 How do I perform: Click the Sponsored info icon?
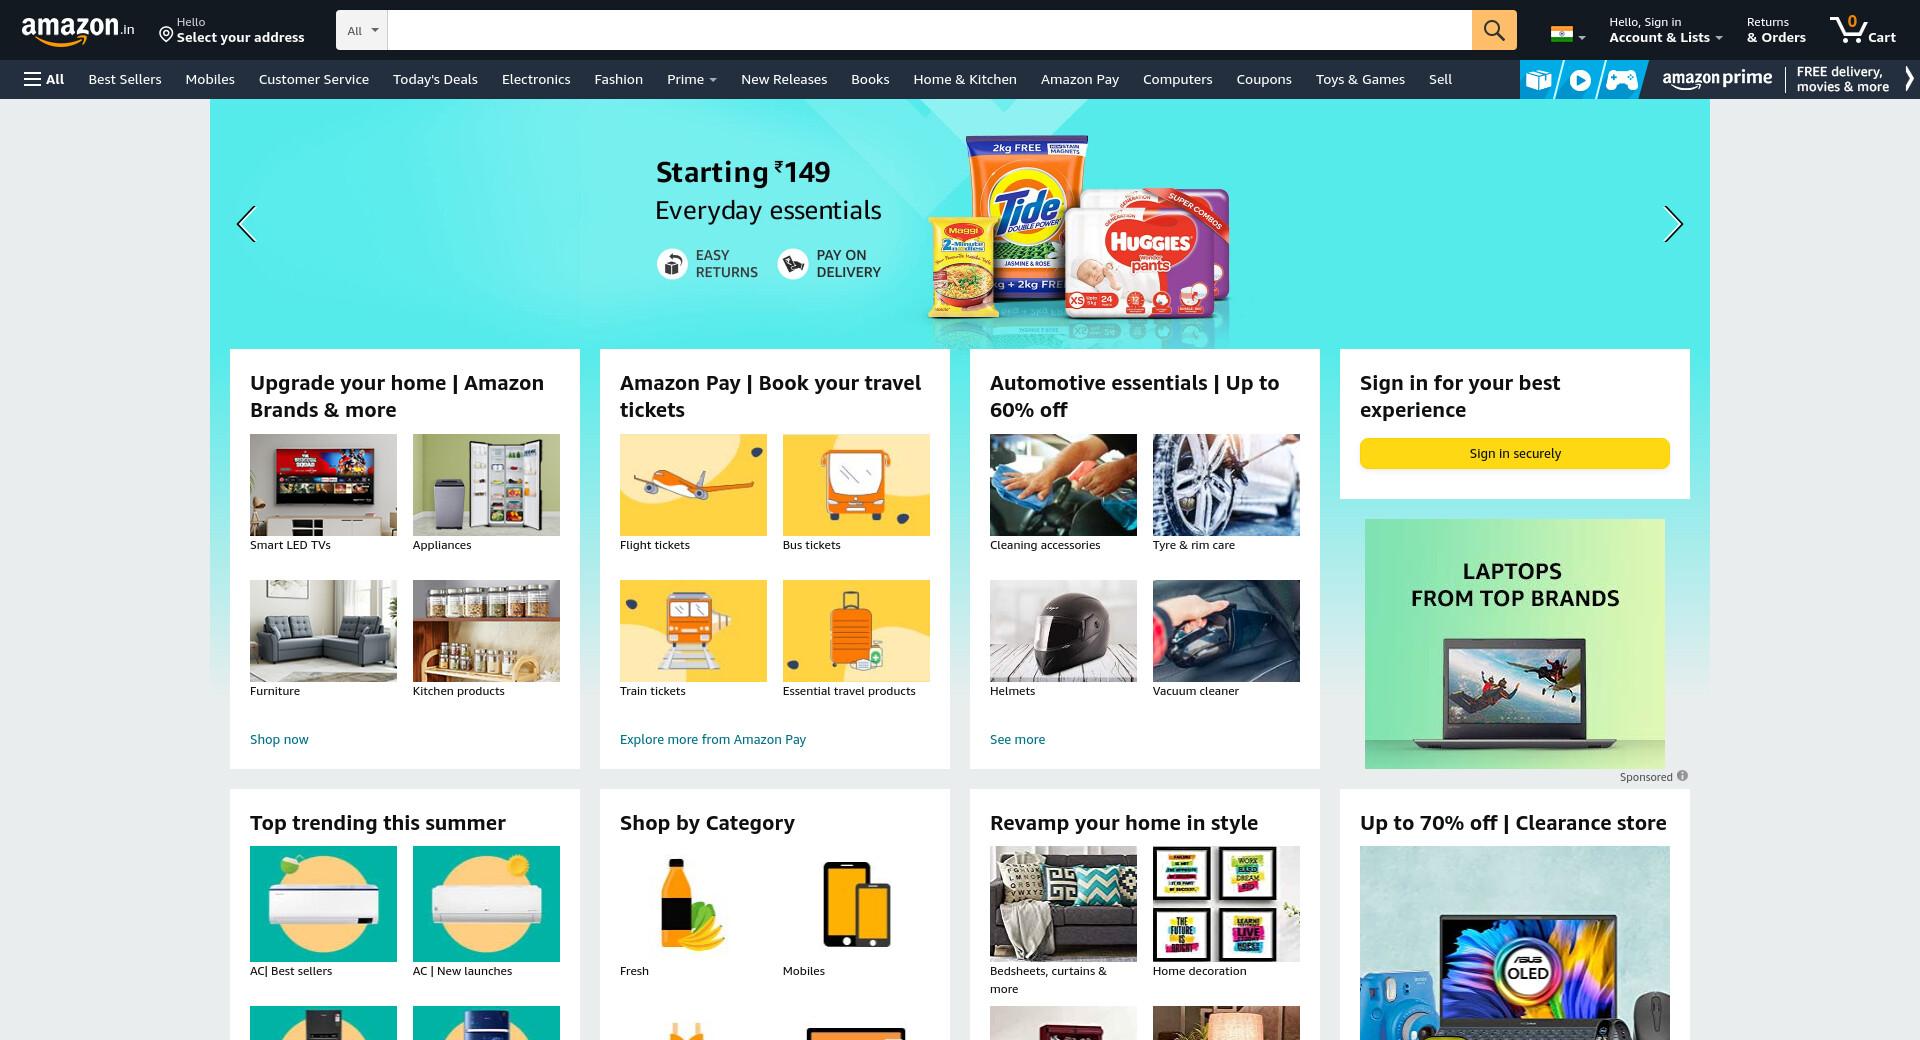[1682, 776]
